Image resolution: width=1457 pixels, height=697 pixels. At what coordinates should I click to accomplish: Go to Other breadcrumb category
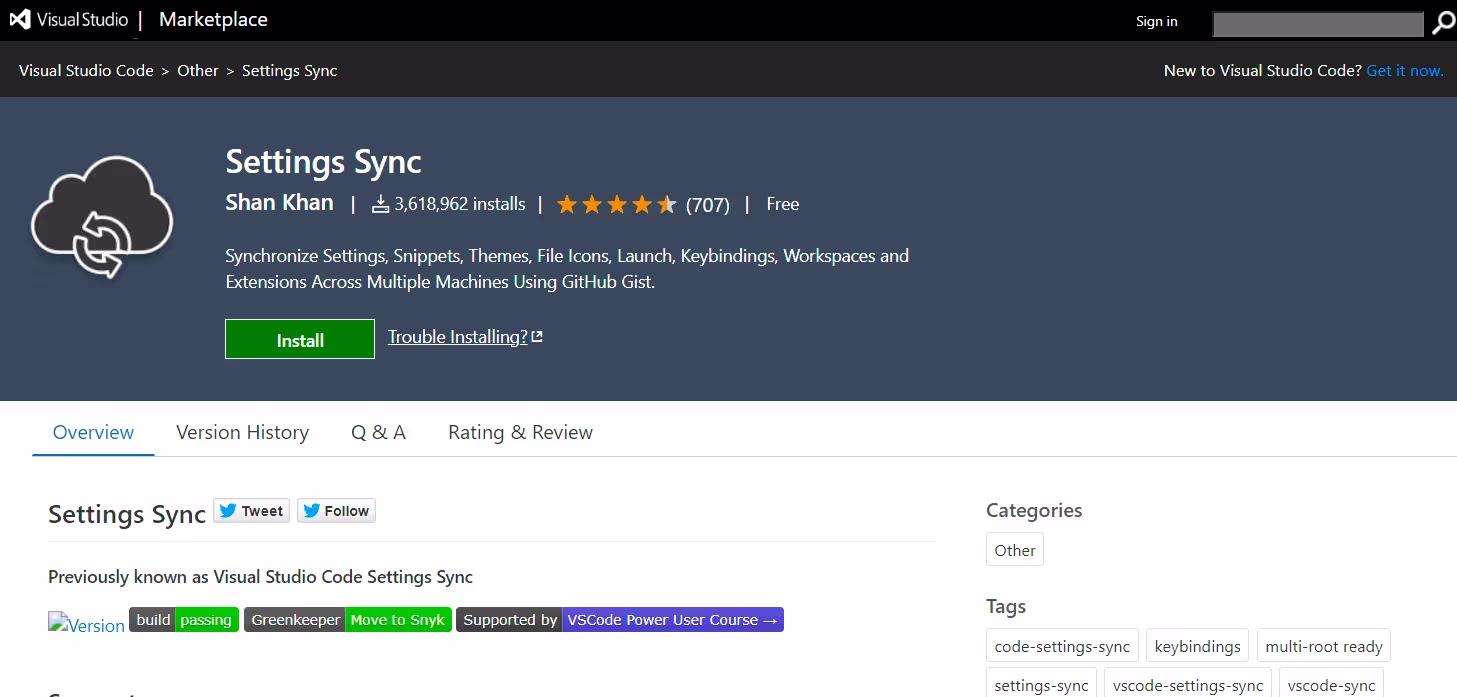tap(198, 71)
